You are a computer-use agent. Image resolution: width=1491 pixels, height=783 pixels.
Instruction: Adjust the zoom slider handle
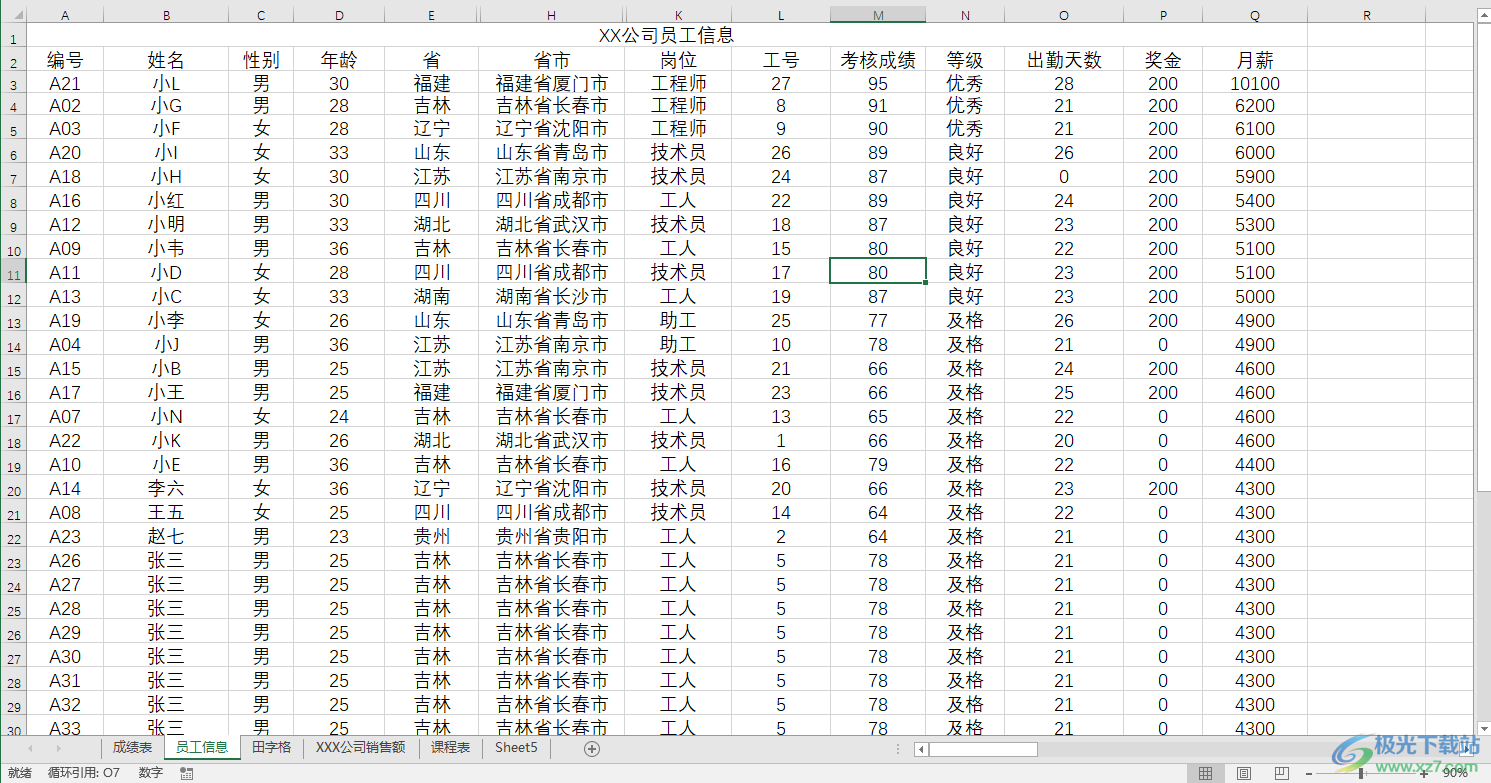(1362, 774)
